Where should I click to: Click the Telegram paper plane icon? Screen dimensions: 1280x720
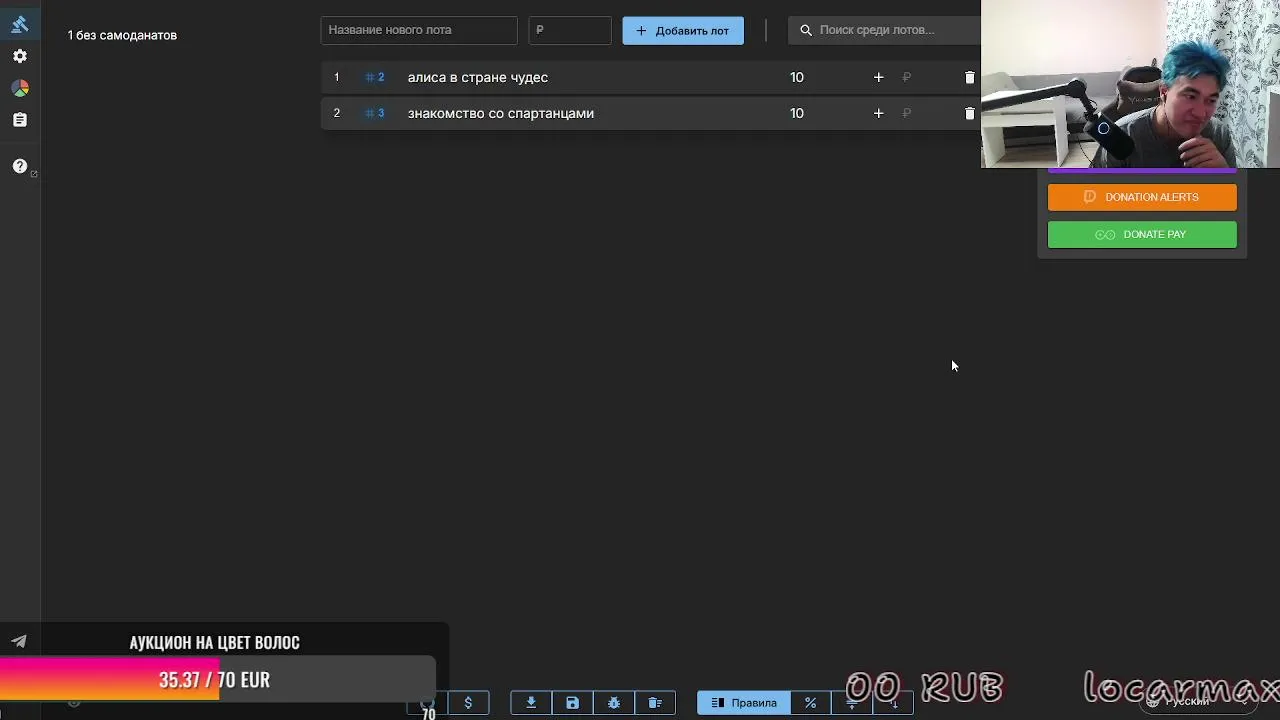pyautogui.click(x=19, y=642)
